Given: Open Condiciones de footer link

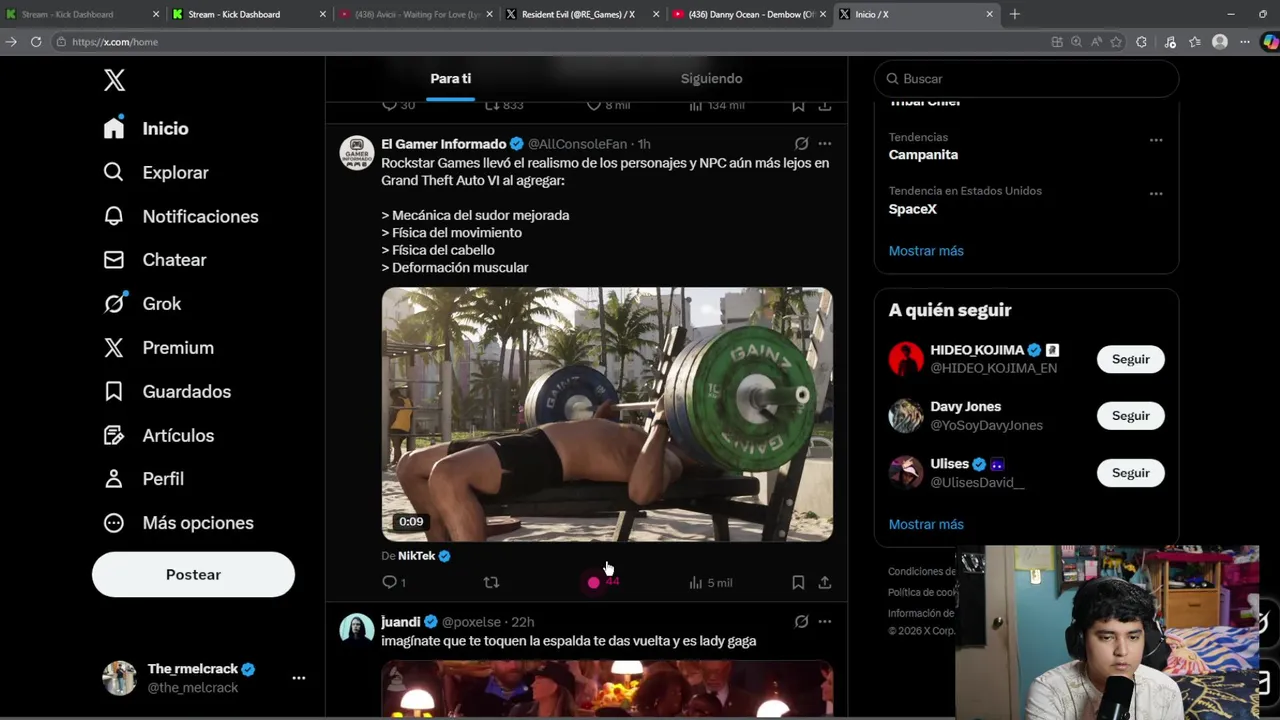Looking at the screenshot, I should (x=922, y=572).
